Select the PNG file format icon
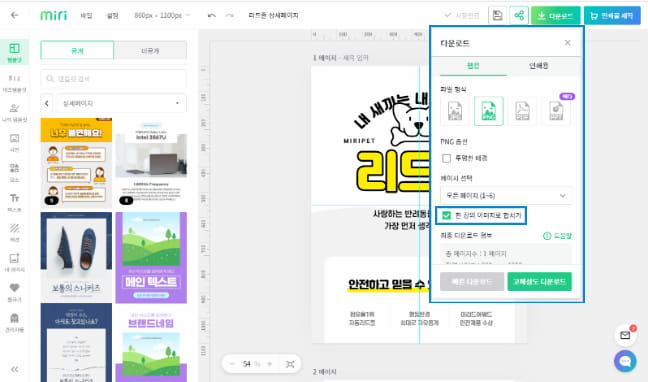 (488, 111)
